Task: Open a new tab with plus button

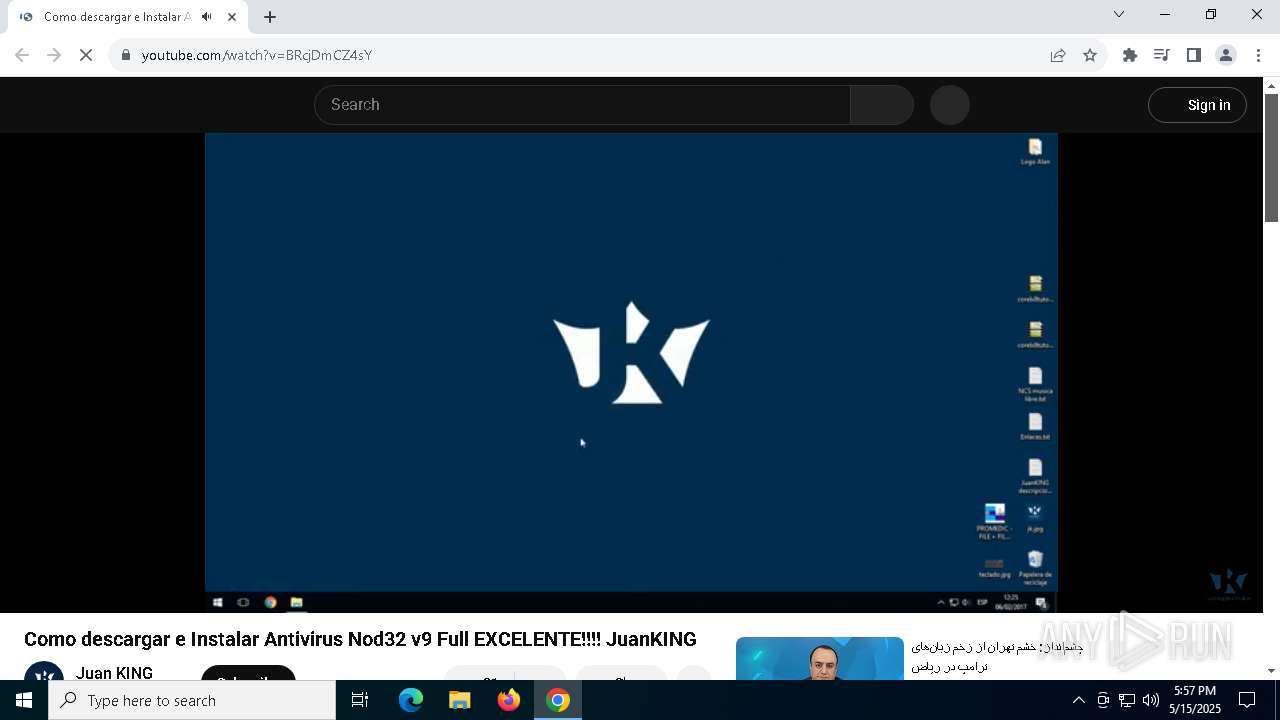Action: [270, 17]
